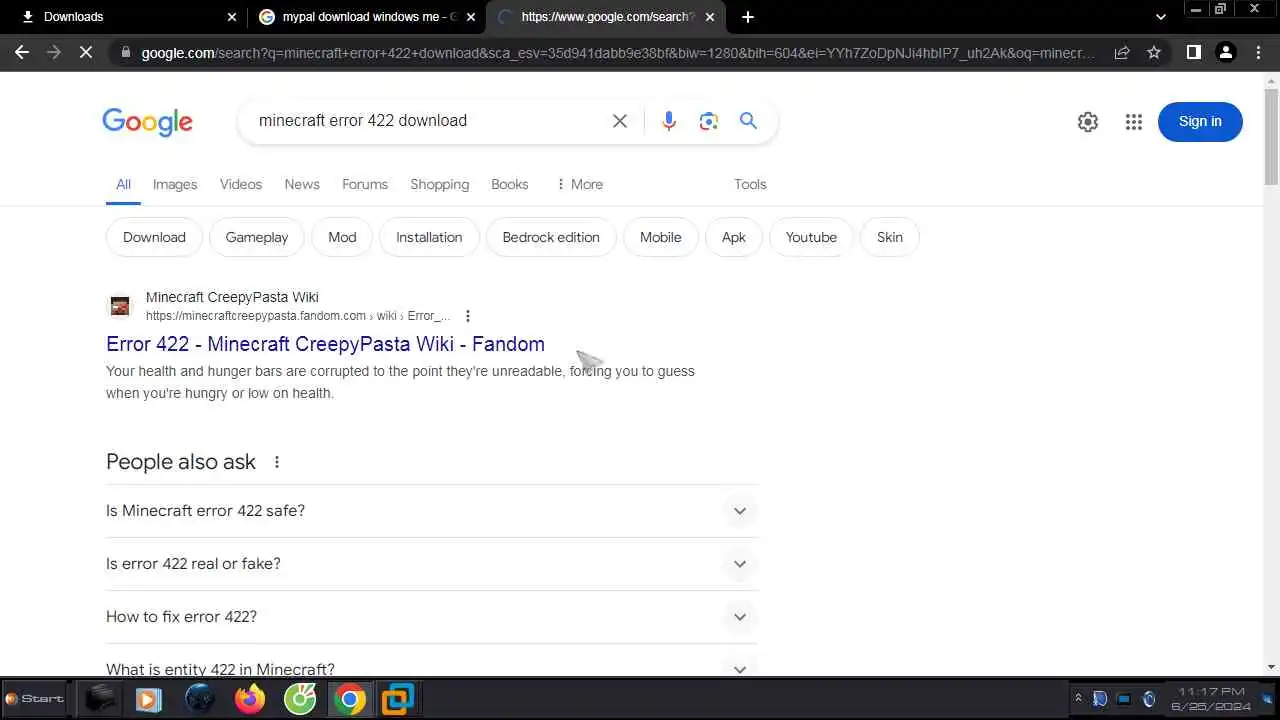Click the page vertical scrollbar thumb

pyautogui.click(x=1271, y=136)
